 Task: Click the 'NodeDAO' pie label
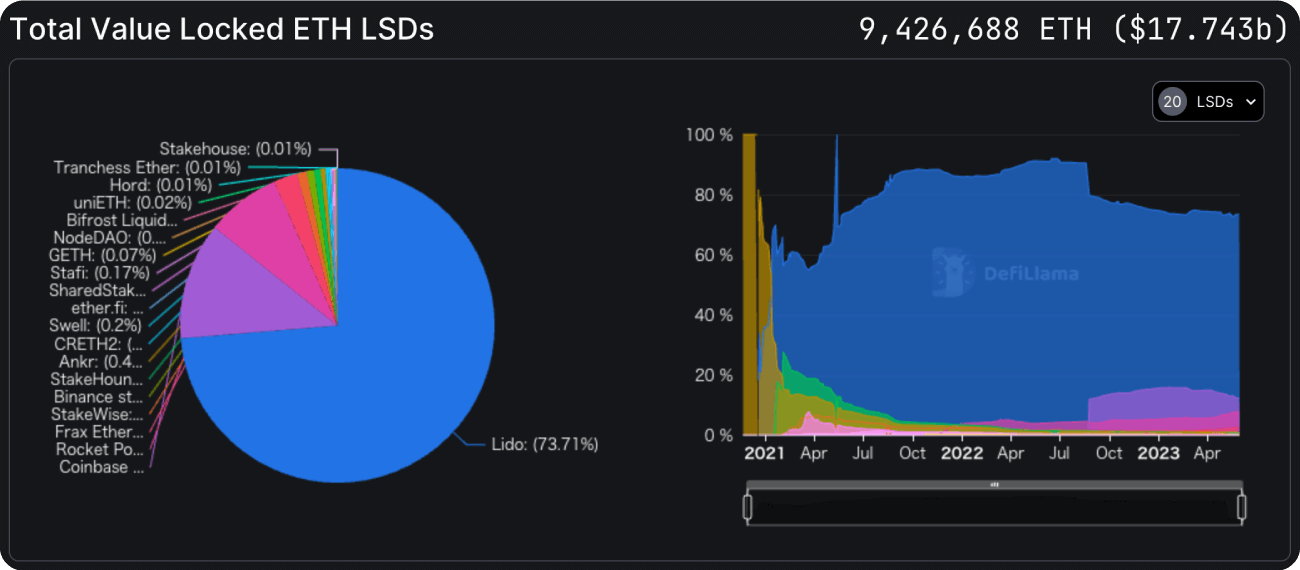tap(109, 238)
